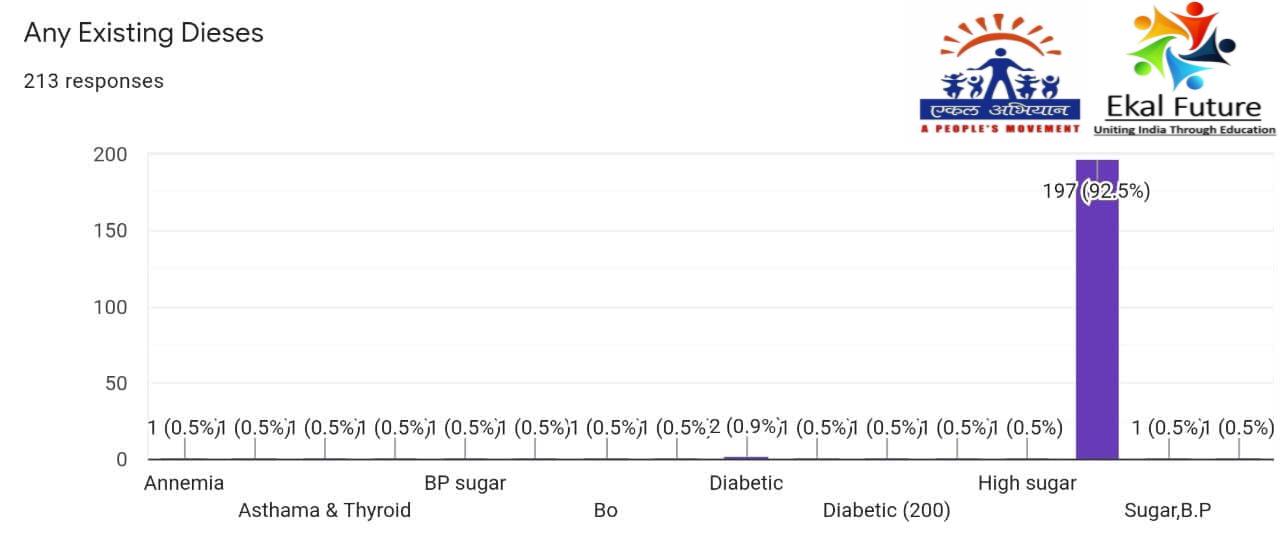Viewport: 1280px width, 560px height.
Task: Select the "Ekal Future" brand name text
Action: point(1183,107)
